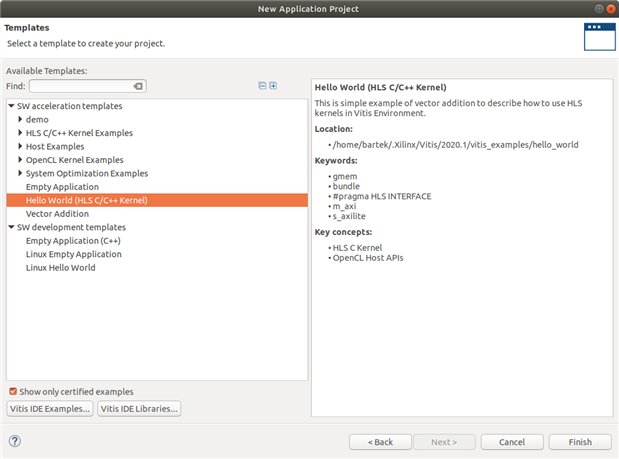This screenshot has width=619, height=459.
Task: Click the Vitis IDE Libraries button
Action: (x=139, y=408)
